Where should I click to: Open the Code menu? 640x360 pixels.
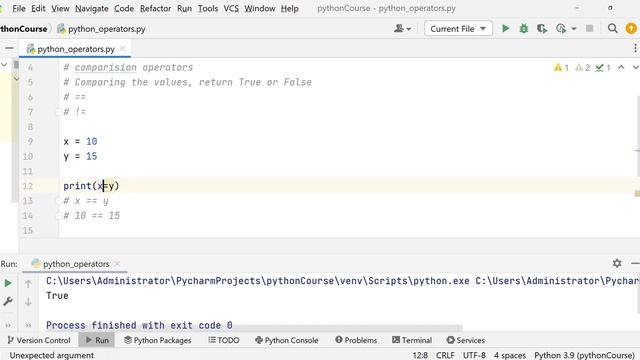click(x=124, y=9)
